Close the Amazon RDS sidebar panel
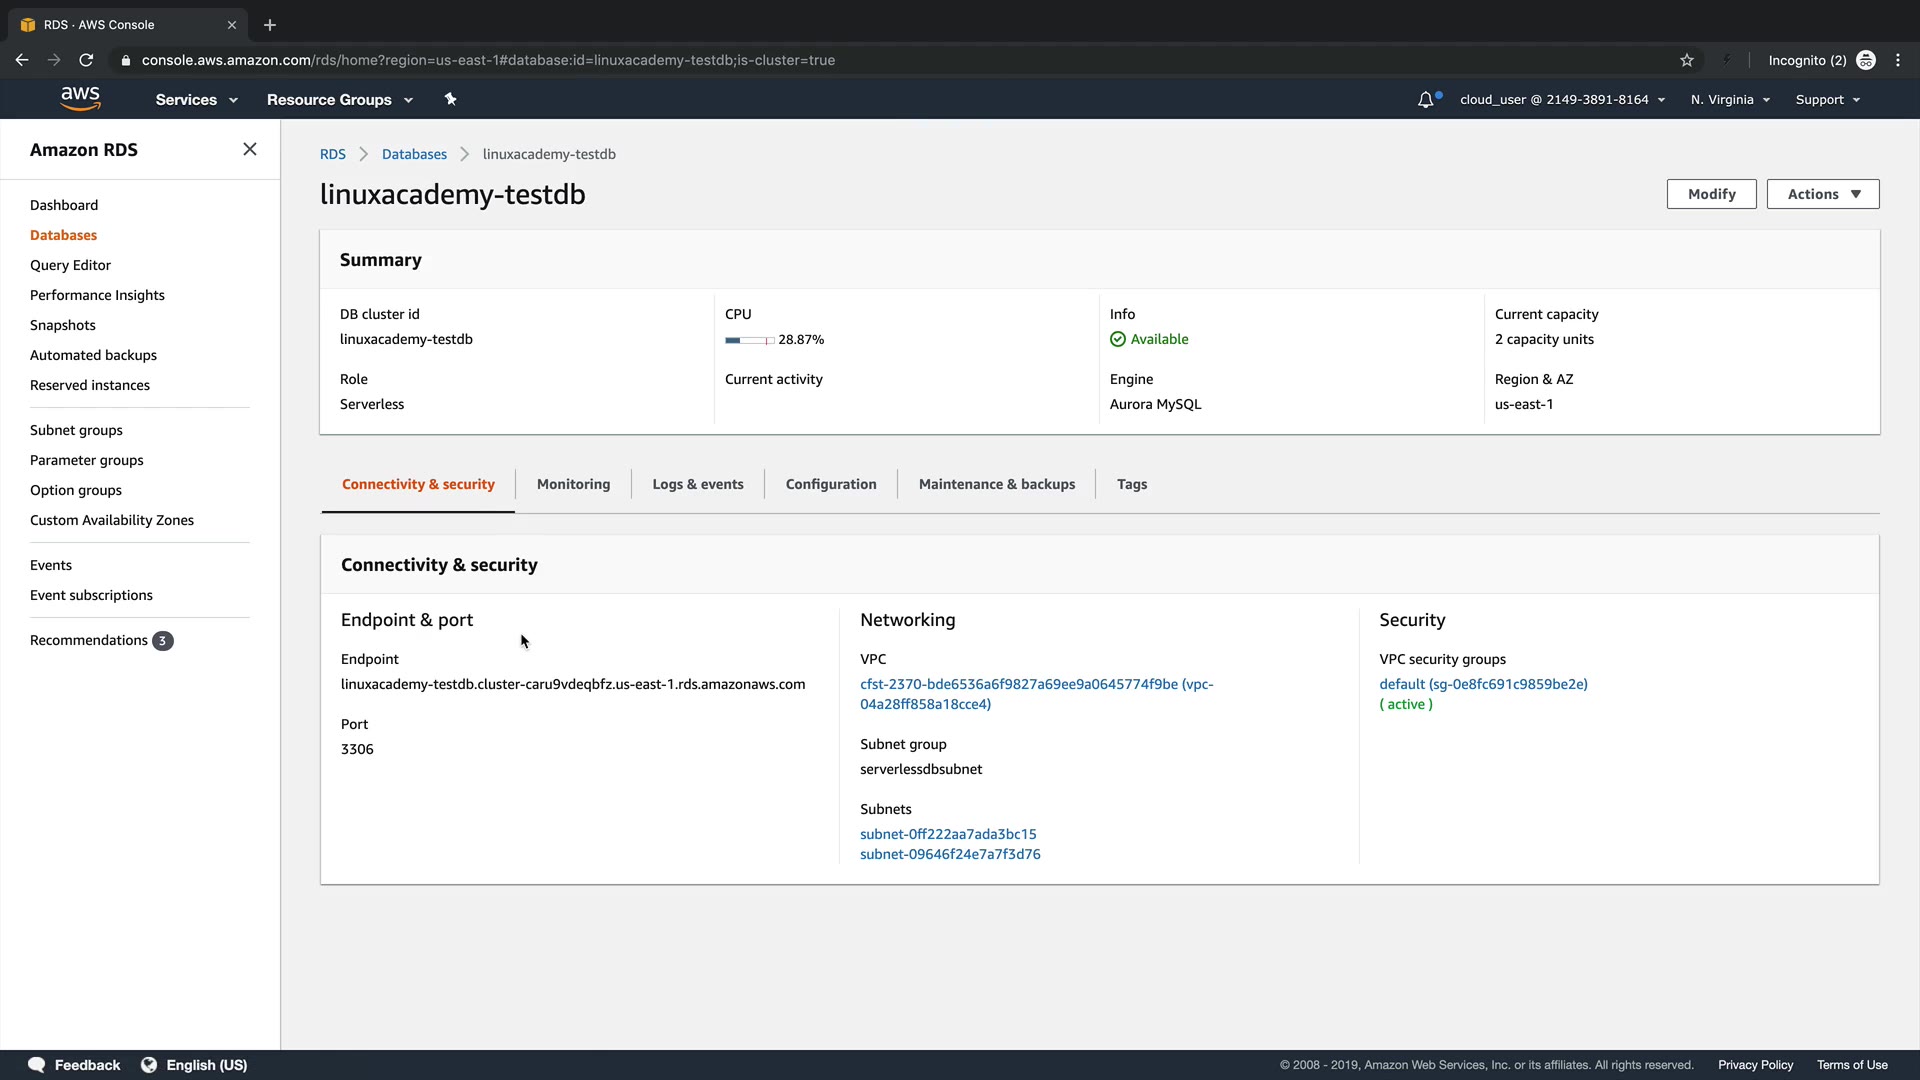This screenshot has width=1920, height=1080. (x=250, y=149)
